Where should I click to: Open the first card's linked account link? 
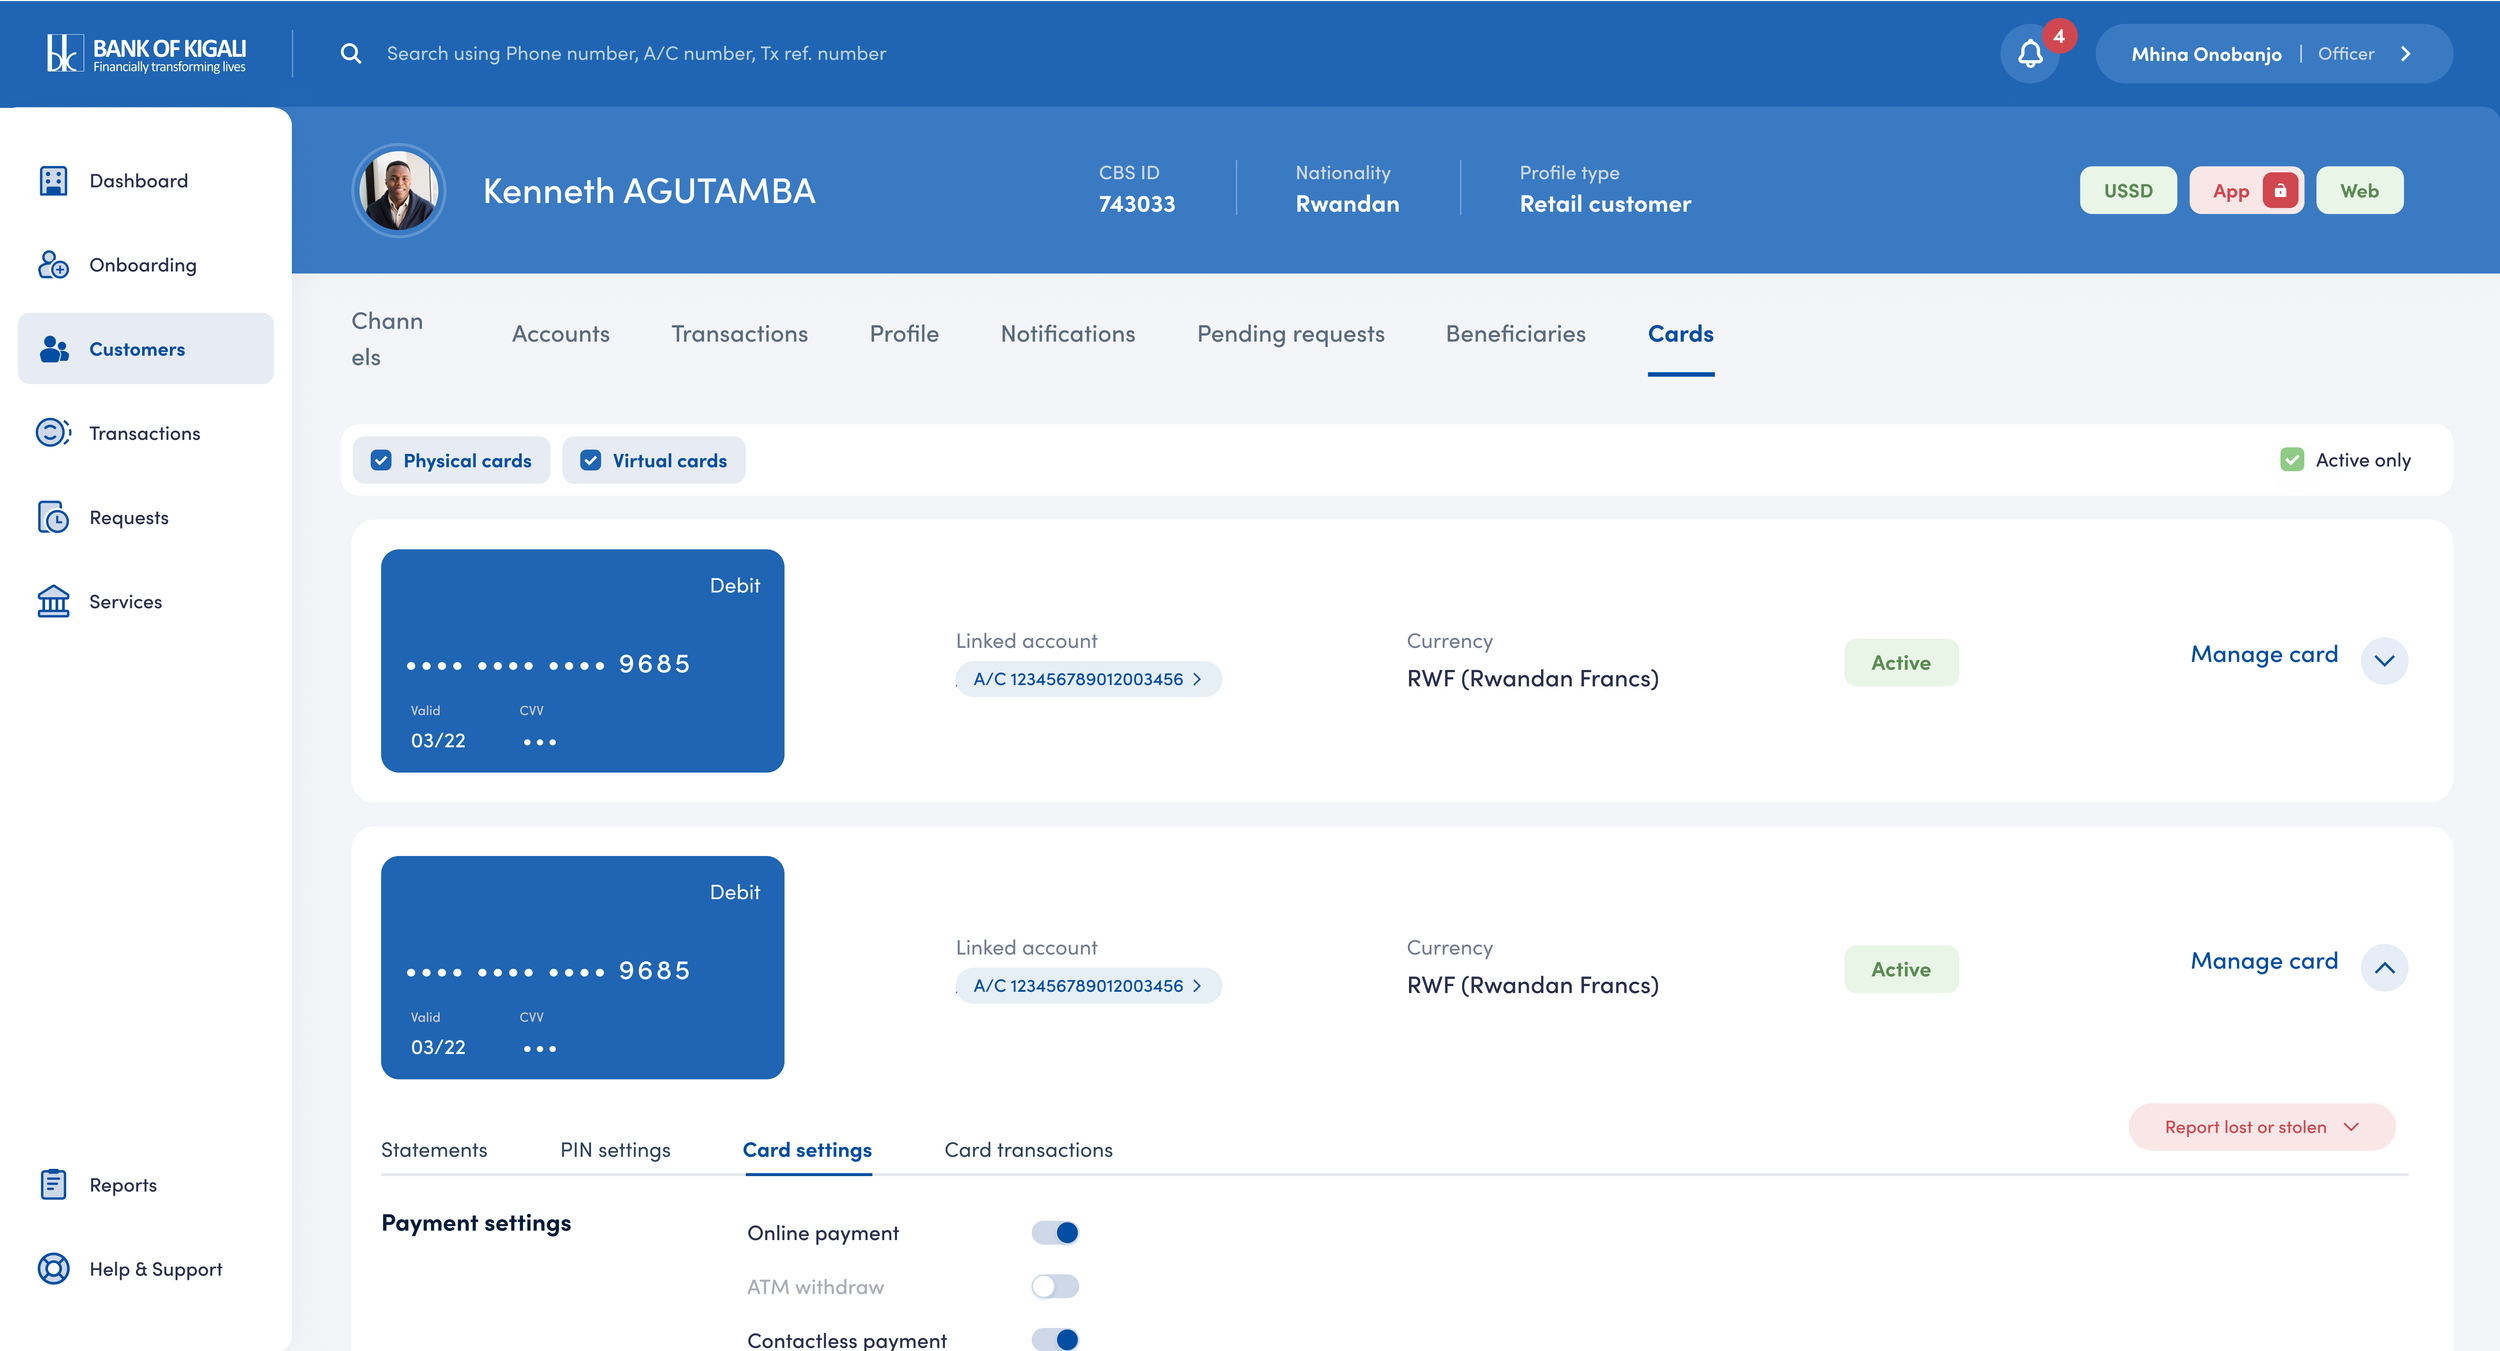[1087, 679]
